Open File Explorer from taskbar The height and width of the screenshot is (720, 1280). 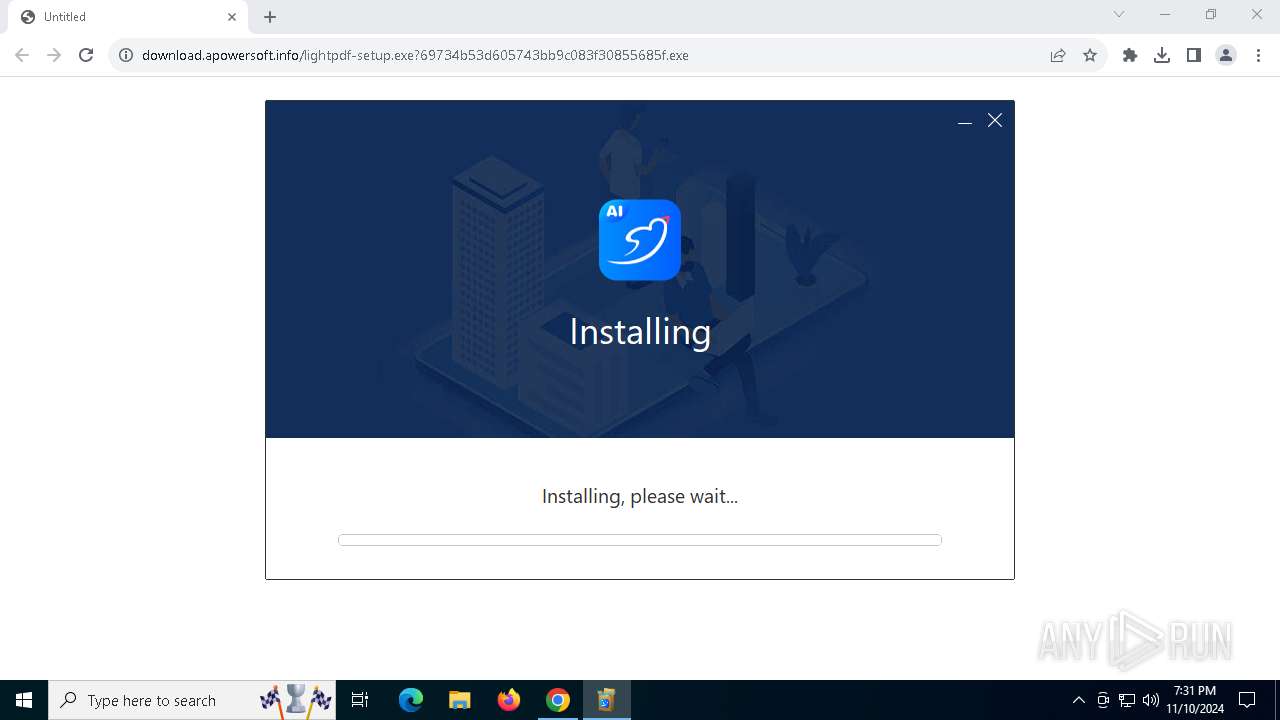[x=459, y=700]
